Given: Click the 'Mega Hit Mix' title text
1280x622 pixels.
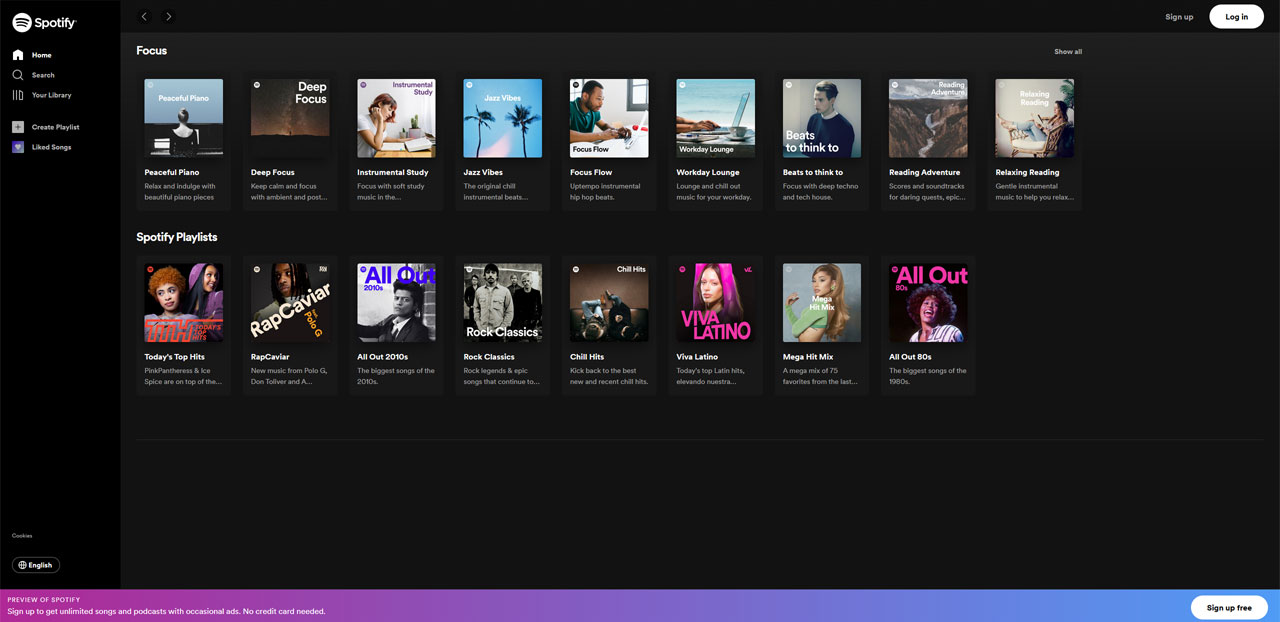Looking at the screenshot, I should click(x=808, y=356).
